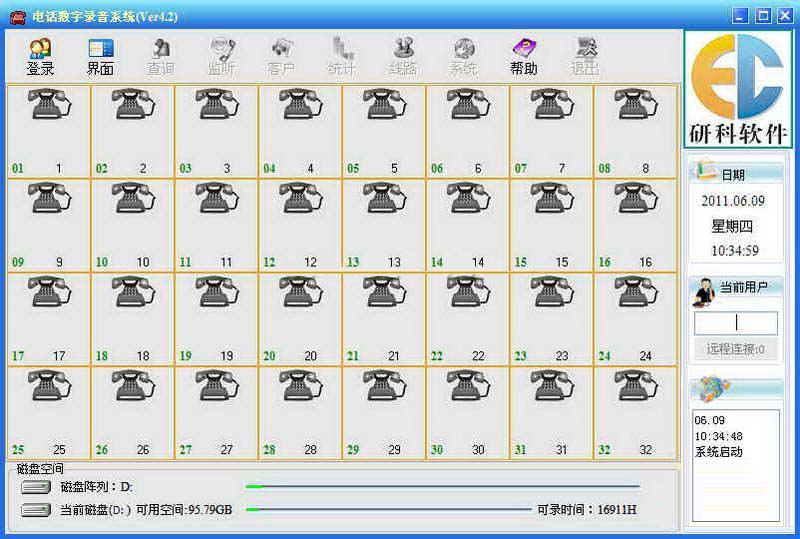Click the channel 22 telephone icon
Screen dimensions: 800x539
point(467,292)
